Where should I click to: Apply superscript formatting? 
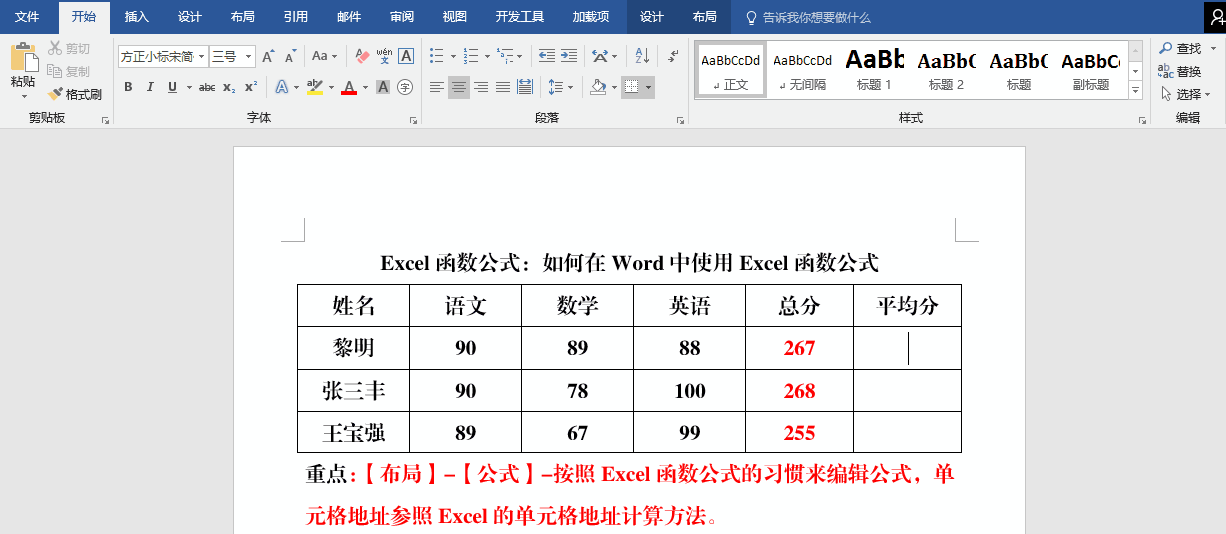tap(251, 88)
